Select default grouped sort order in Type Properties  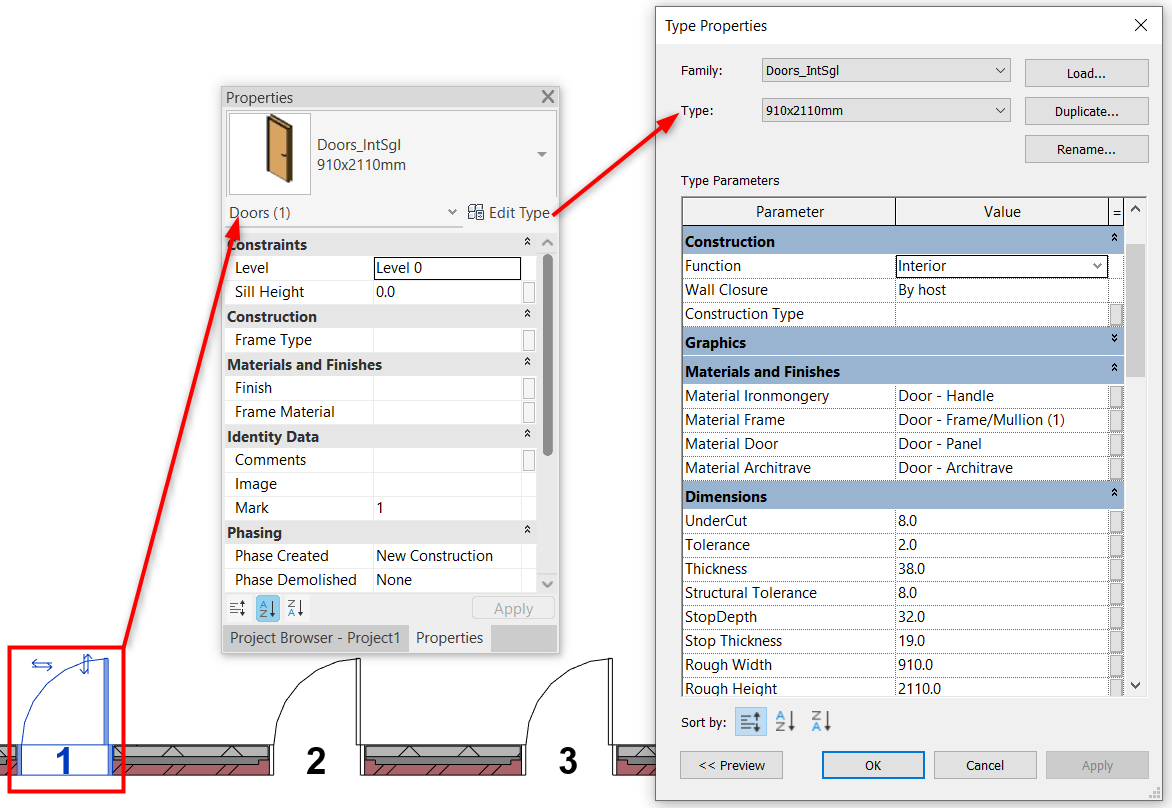coord(750,721)
